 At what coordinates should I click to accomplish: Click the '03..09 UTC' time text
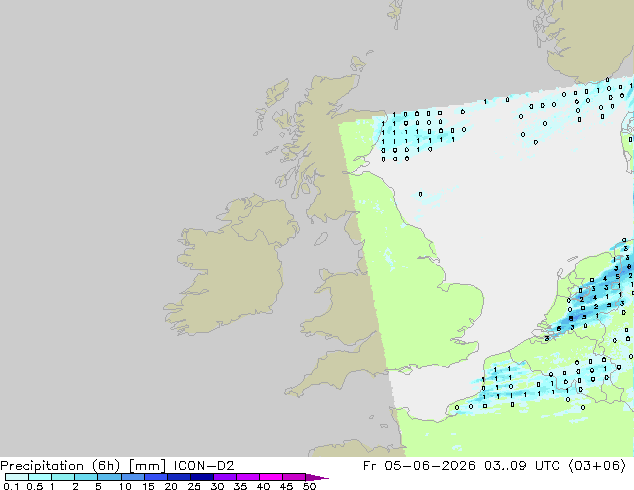pyautogui.click(x=522, y=466)
